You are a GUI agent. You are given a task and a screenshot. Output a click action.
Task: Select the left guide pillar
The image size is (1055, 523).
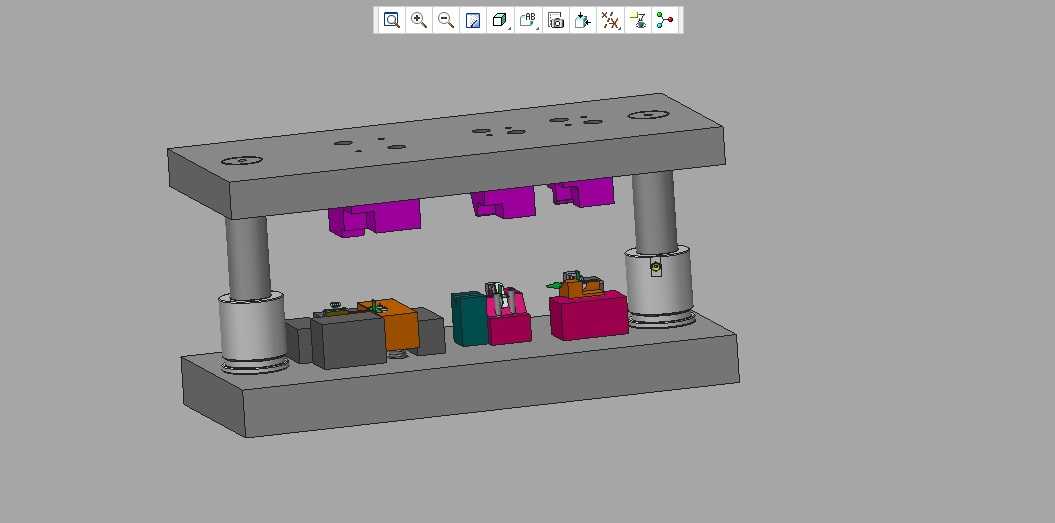tap(248, 258)
